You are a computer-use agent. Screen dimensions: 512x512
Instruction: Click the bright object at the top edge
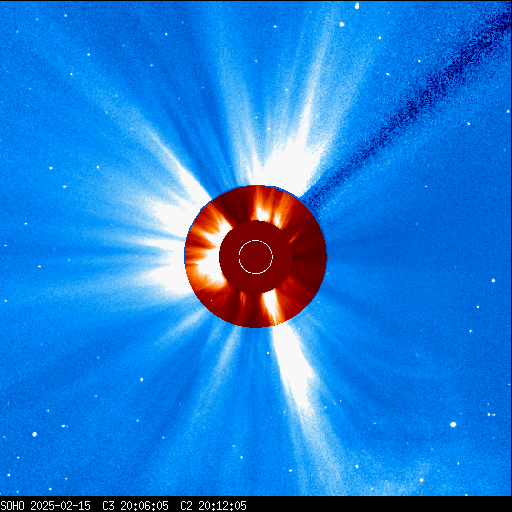[357, 5]
